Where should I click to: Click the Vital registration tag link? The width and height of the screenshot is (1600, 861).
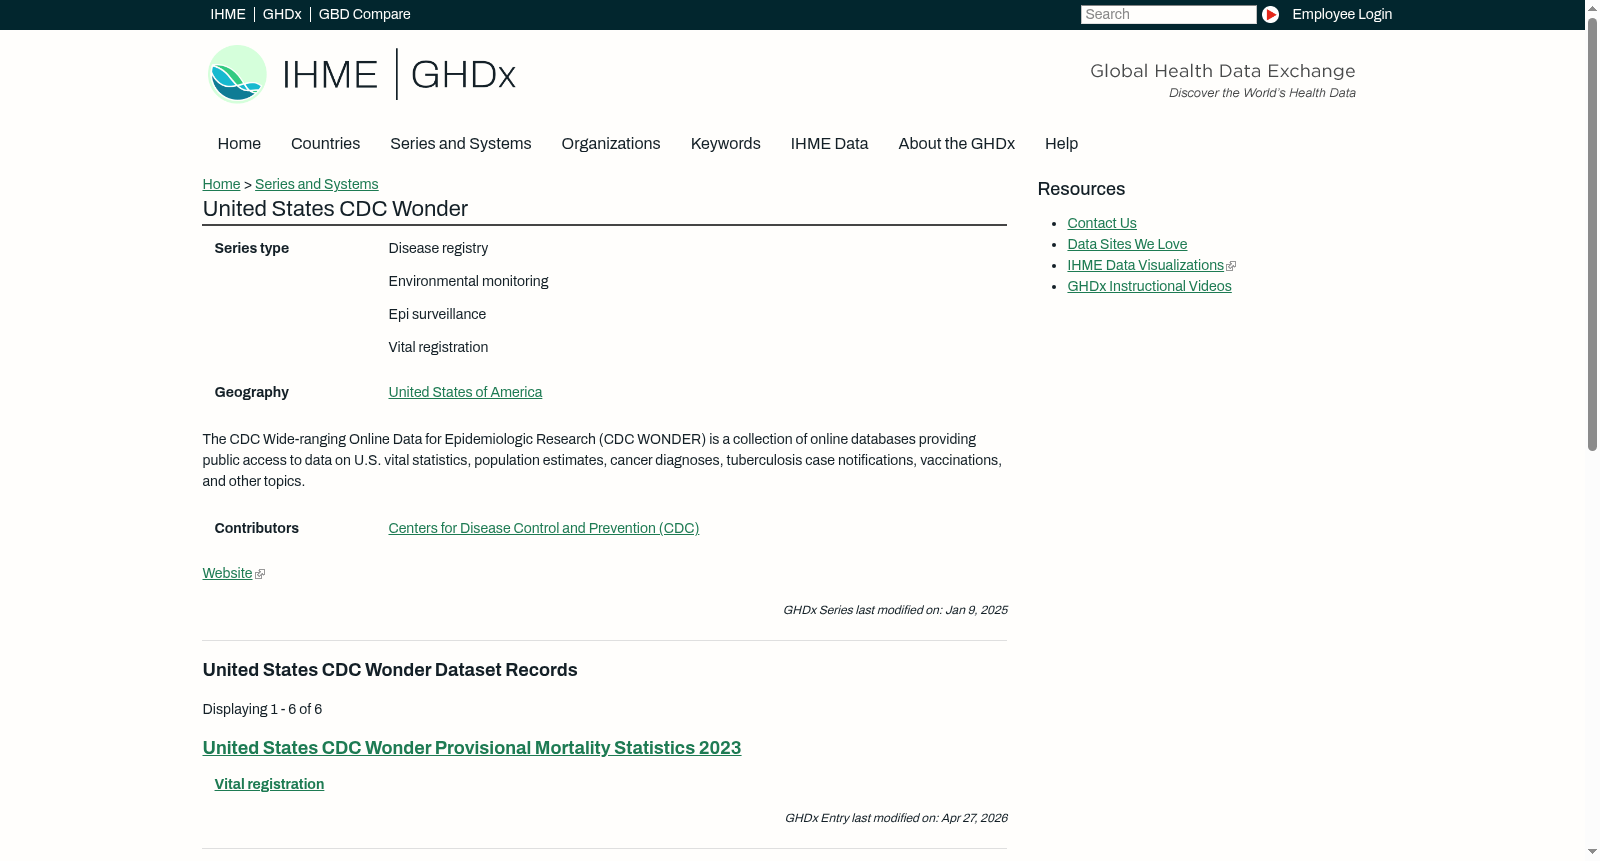coord(269,784)
